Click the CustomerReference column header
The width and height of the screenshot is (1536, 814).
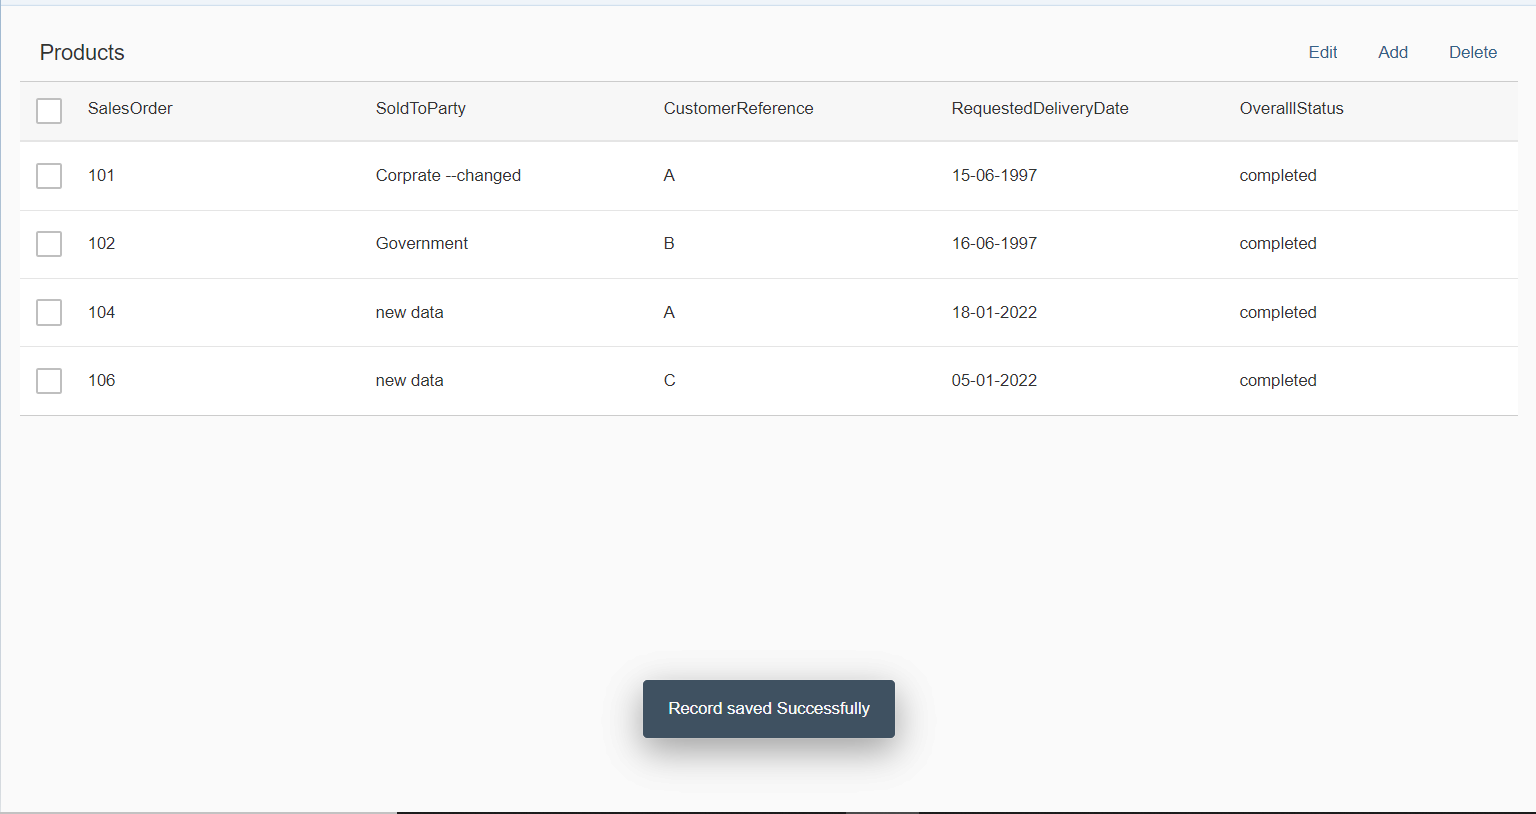738,108
